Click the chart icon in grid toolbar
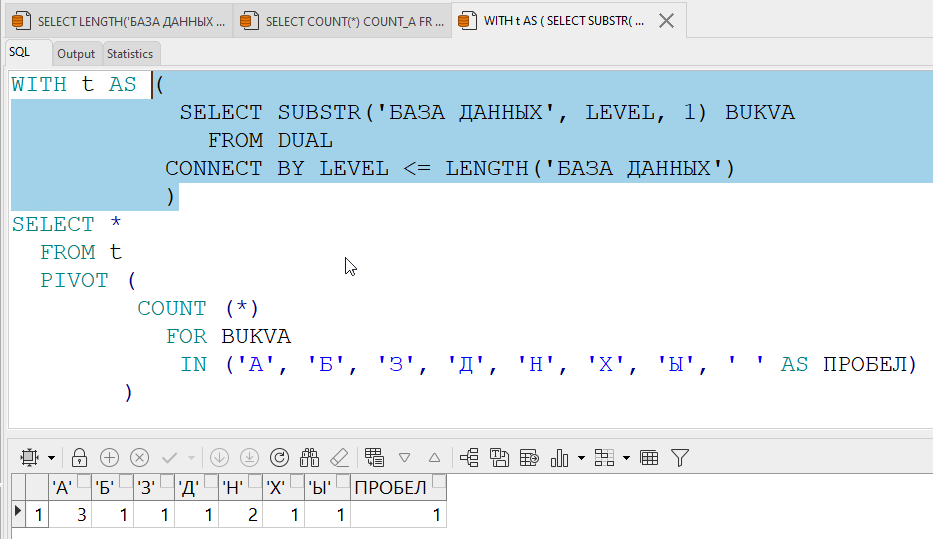The width and height of the screenshot is (933, 539). click(x=560, y=458)
